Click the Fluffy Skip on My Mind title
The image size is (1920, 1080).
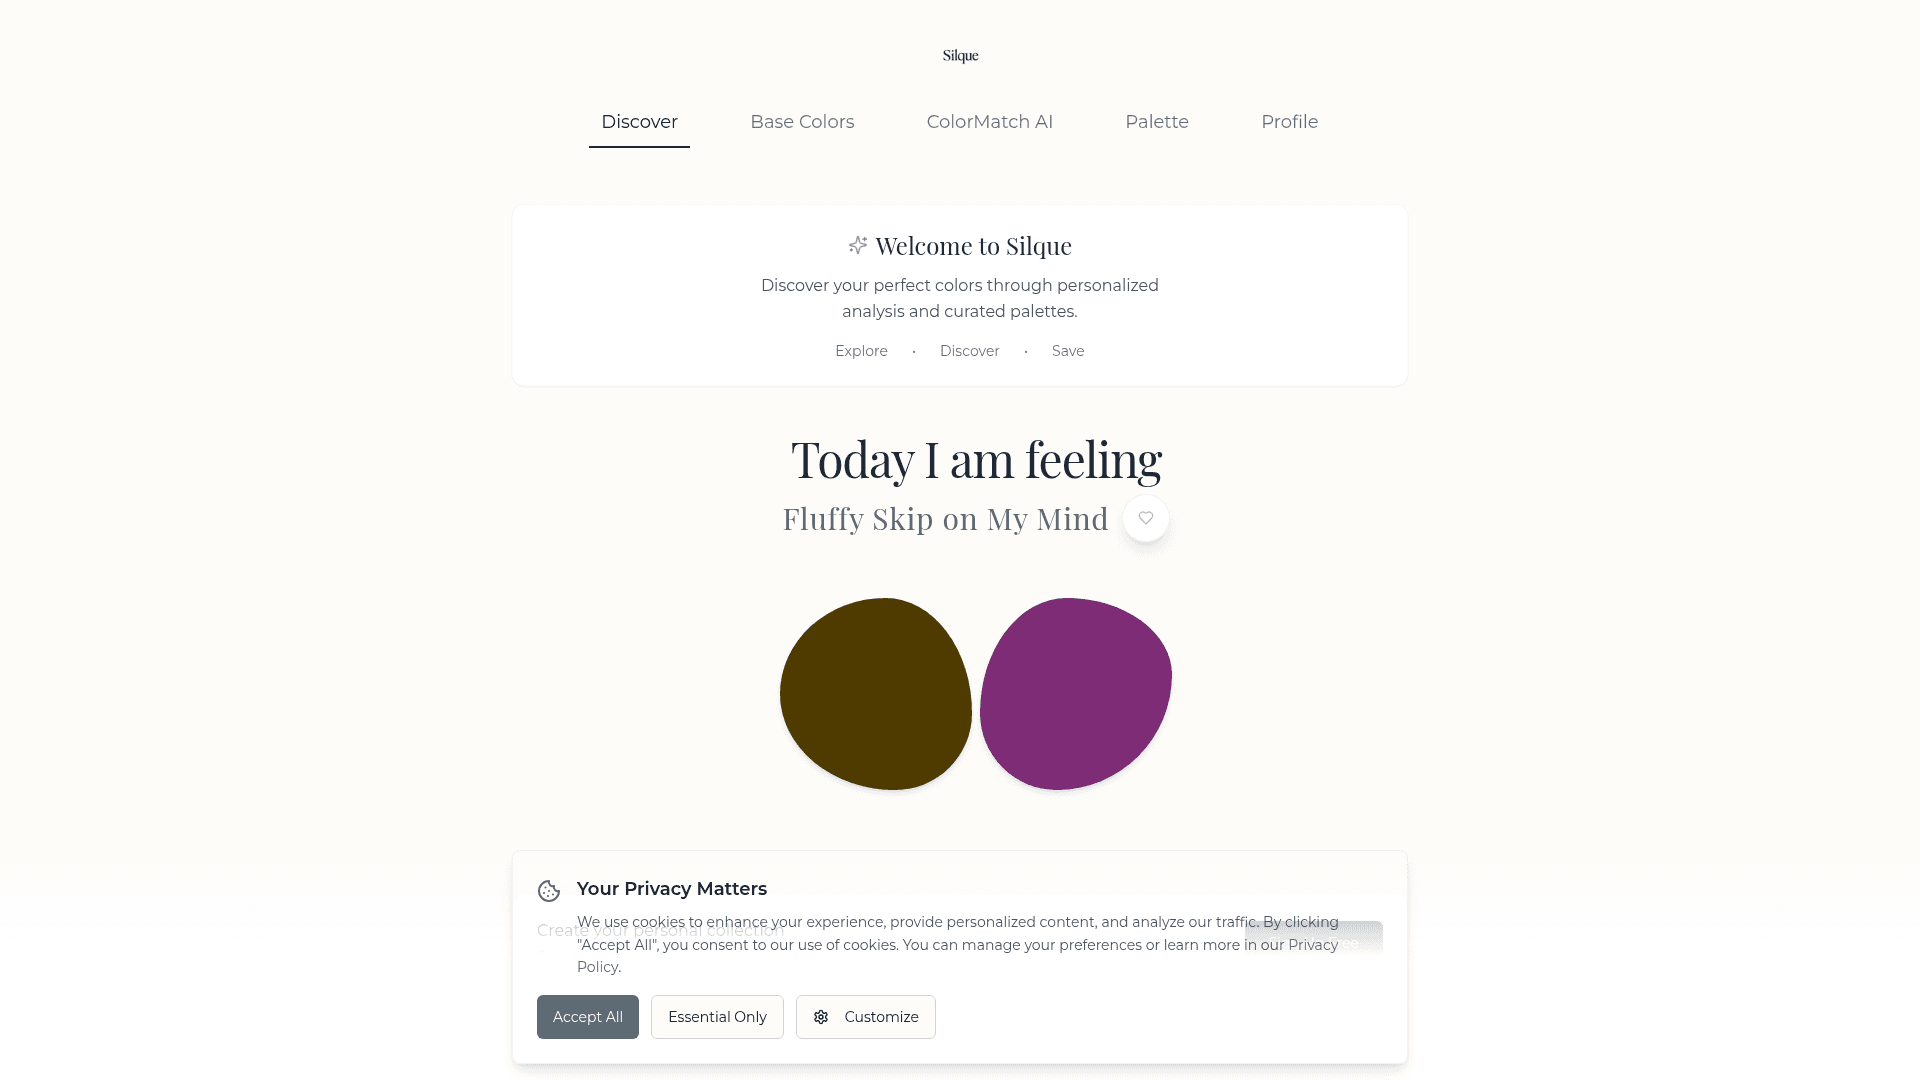point(945,519)
